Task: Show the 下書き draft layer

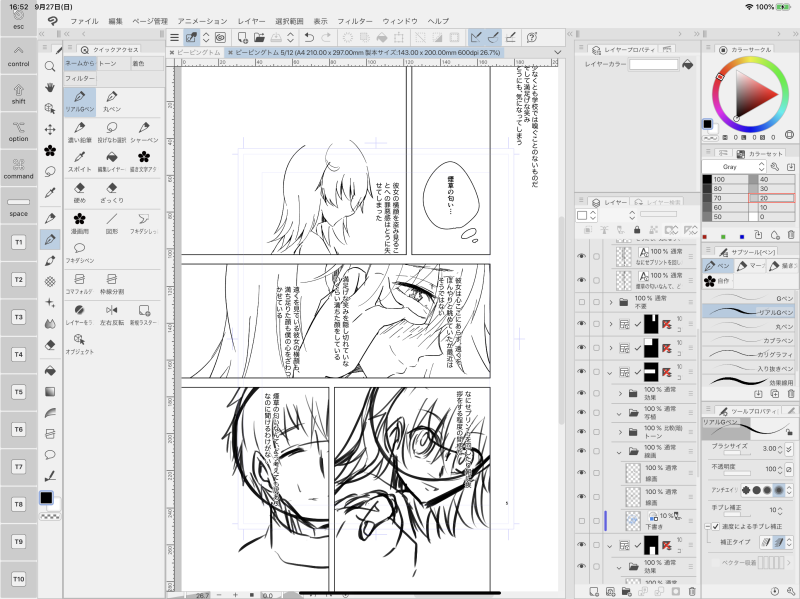Action: tap(581, 521)
